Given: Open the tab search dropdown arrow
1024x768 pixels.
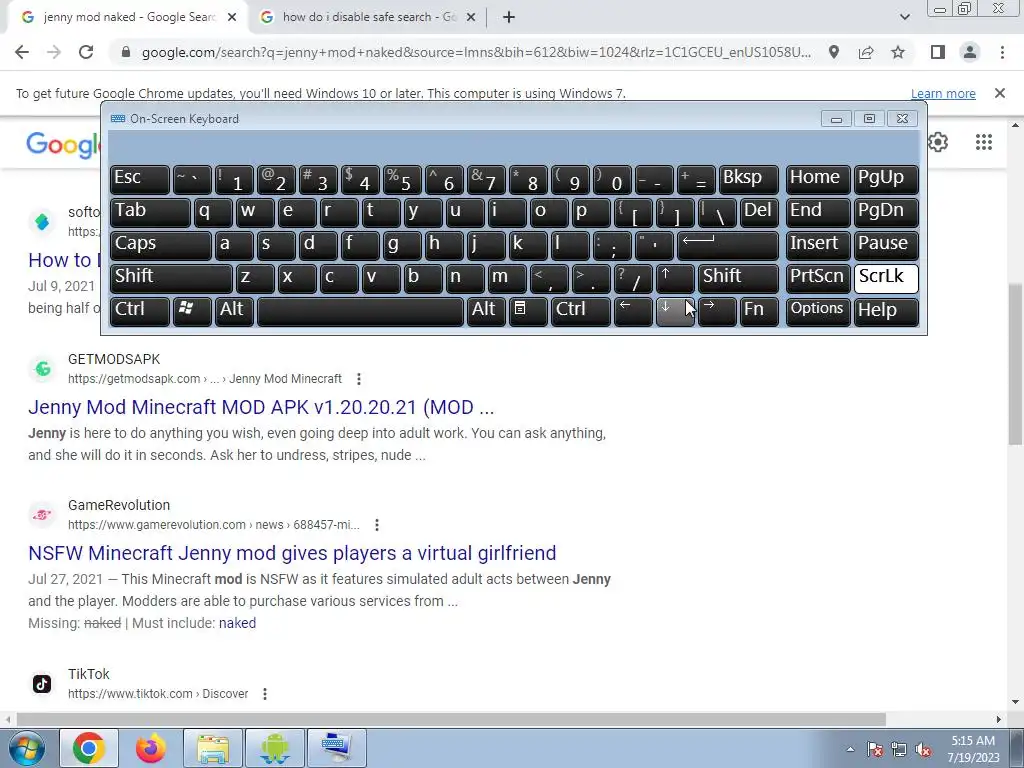Looking at the screenshot, I should (904, 18).
